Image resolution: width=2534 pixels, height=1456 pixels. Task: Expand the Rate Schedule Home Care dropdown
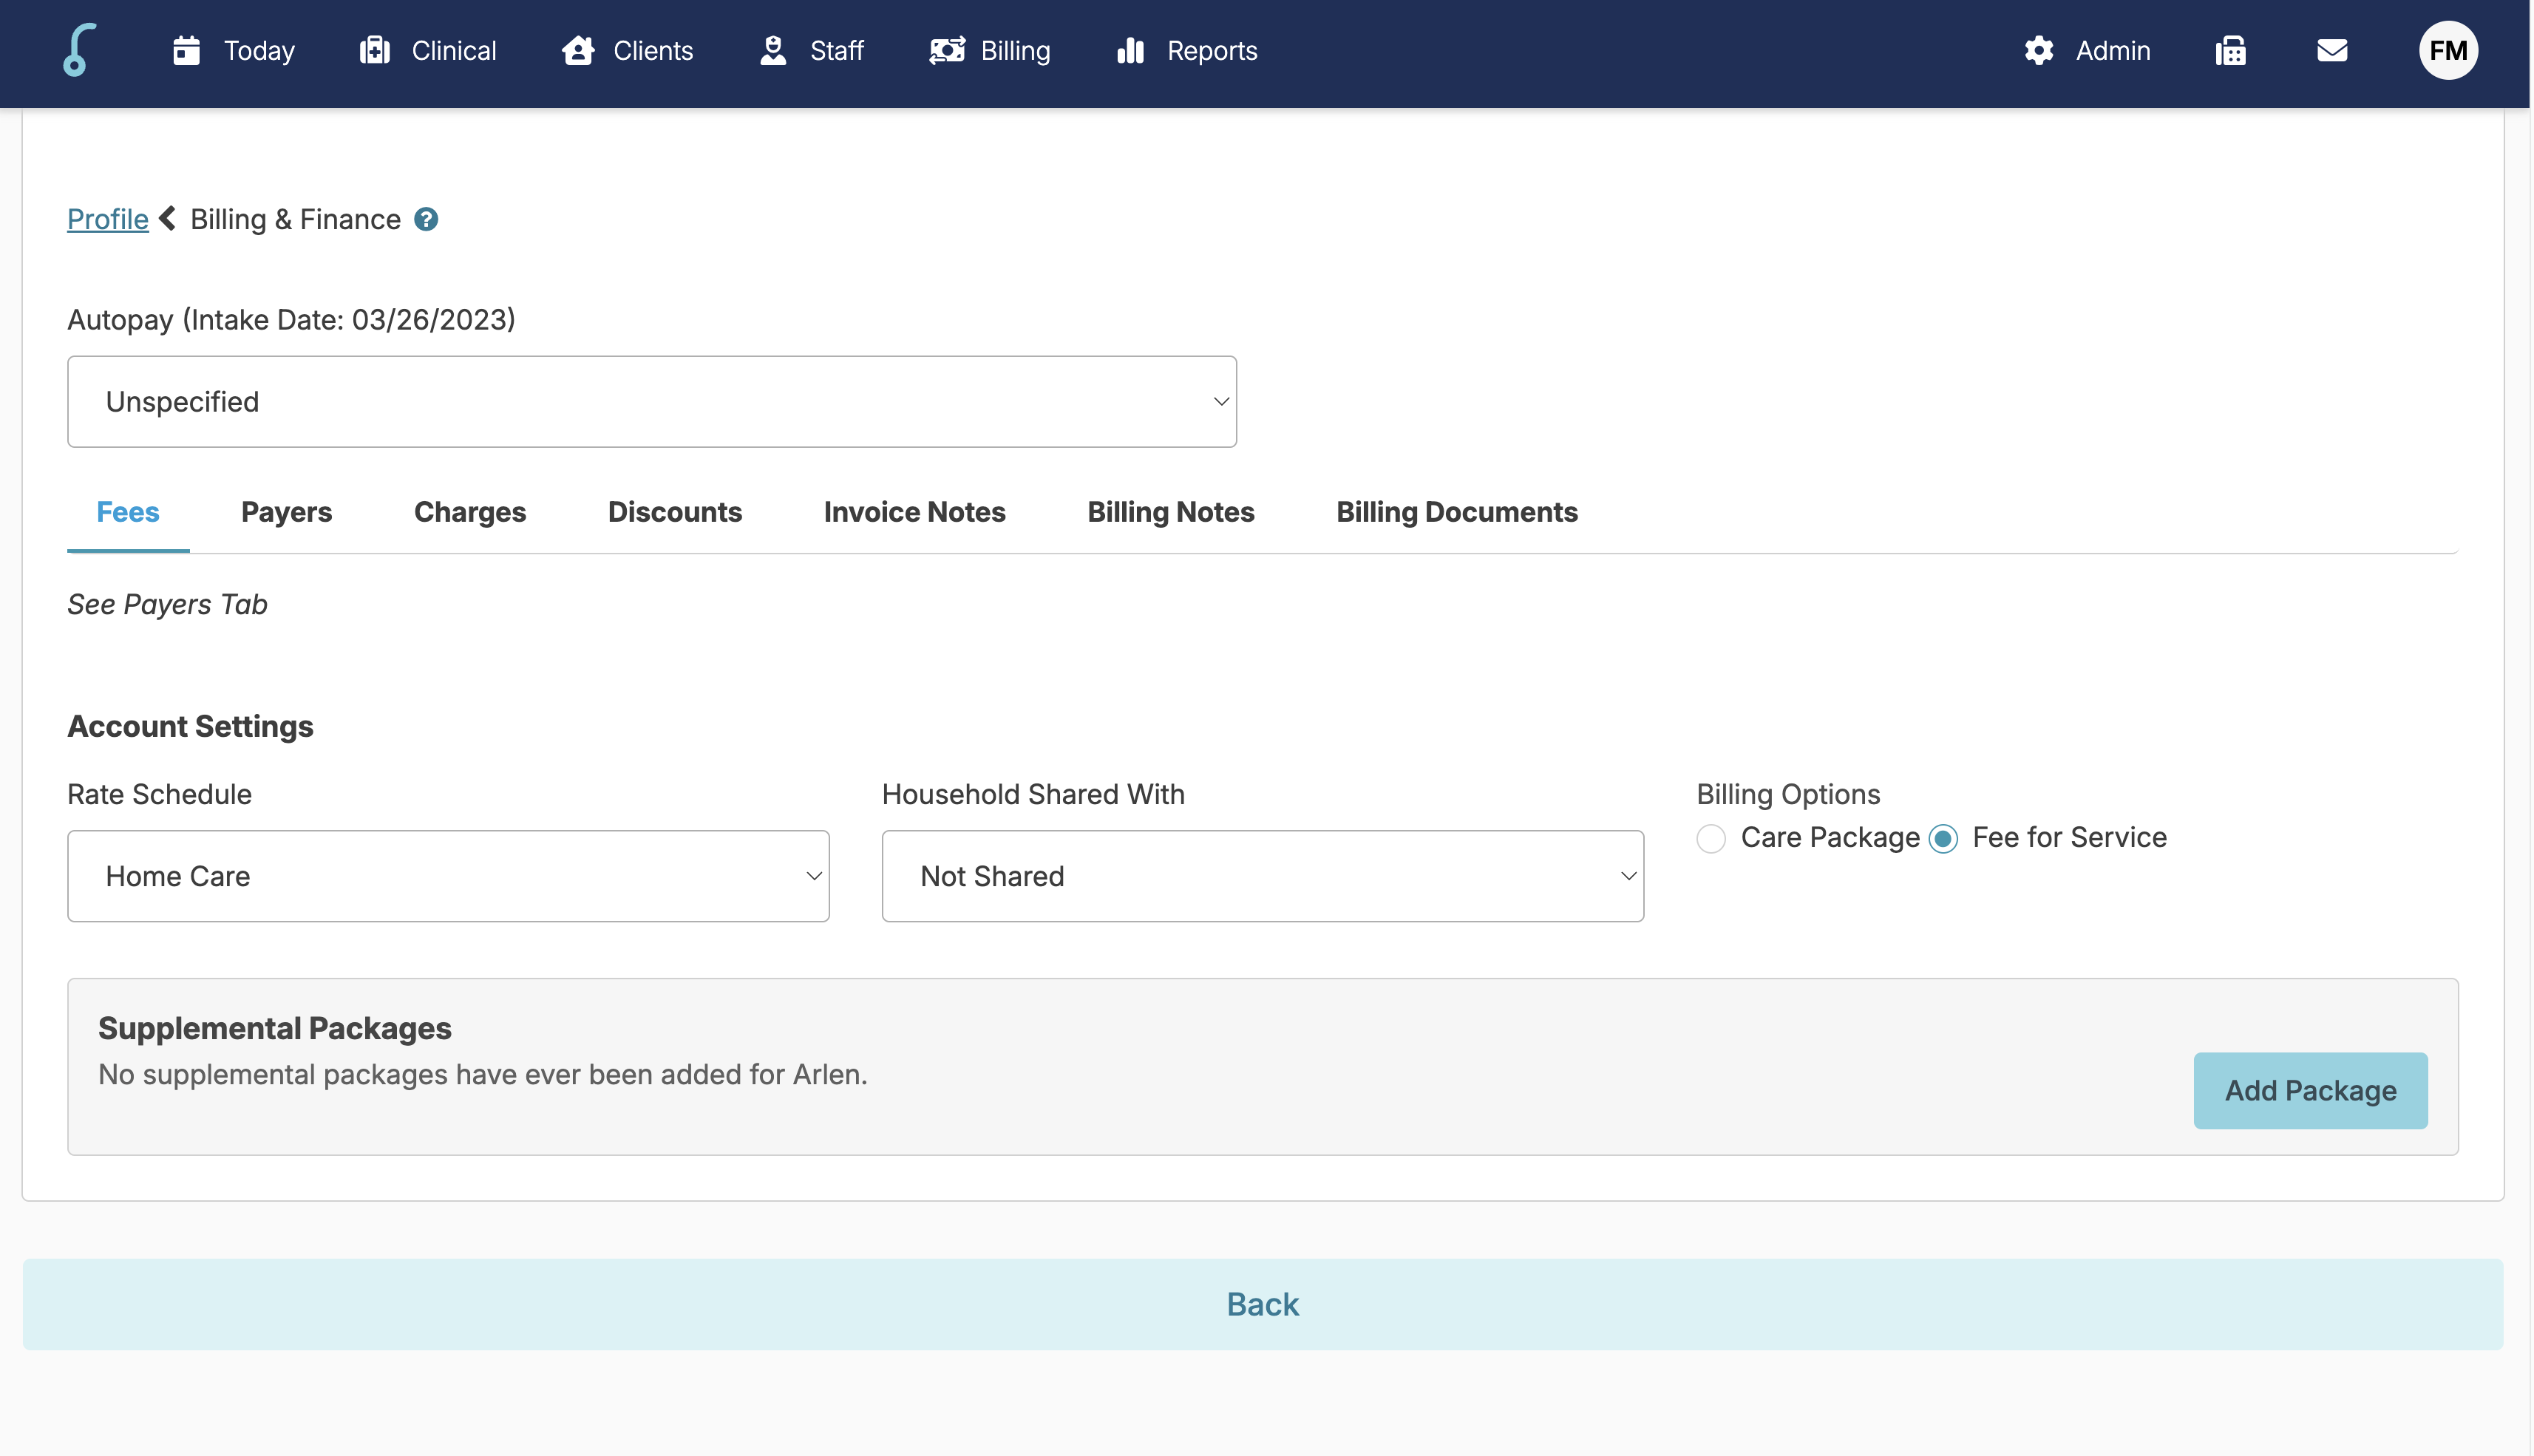(448, 876)
